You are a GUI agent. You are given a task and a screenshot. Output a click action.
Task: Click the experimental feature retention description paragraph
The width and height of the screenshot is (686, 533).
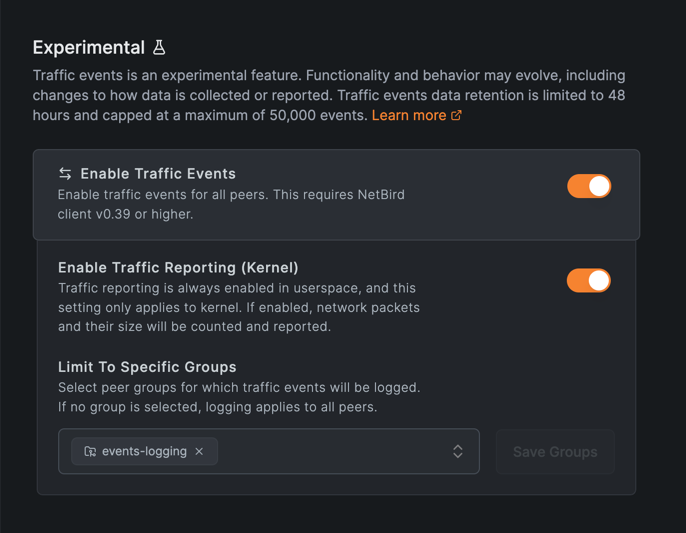[328, 95]
